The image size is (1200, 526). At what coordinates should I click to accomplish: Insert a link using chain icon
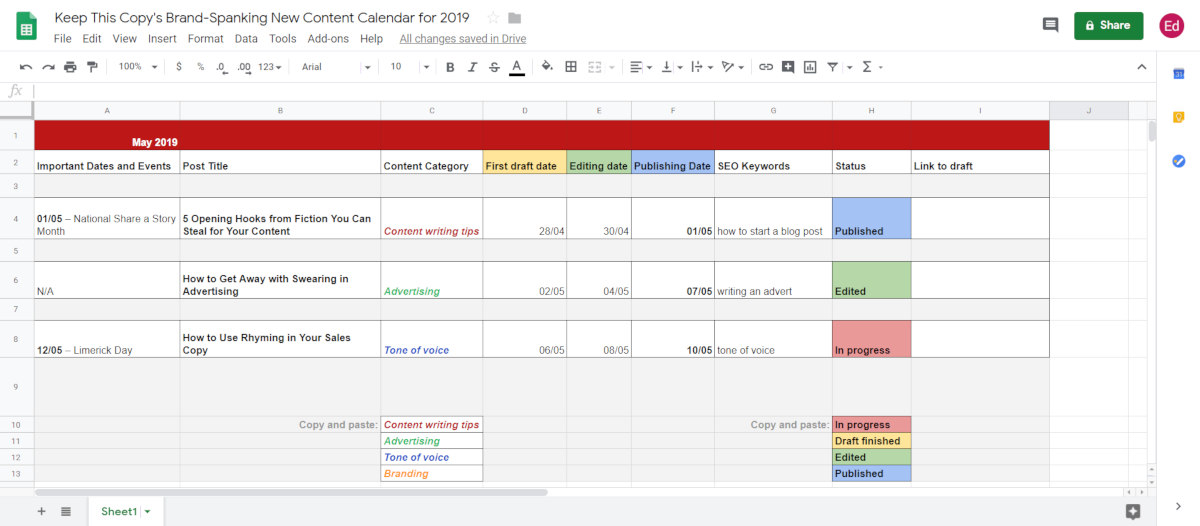(766, 67)
